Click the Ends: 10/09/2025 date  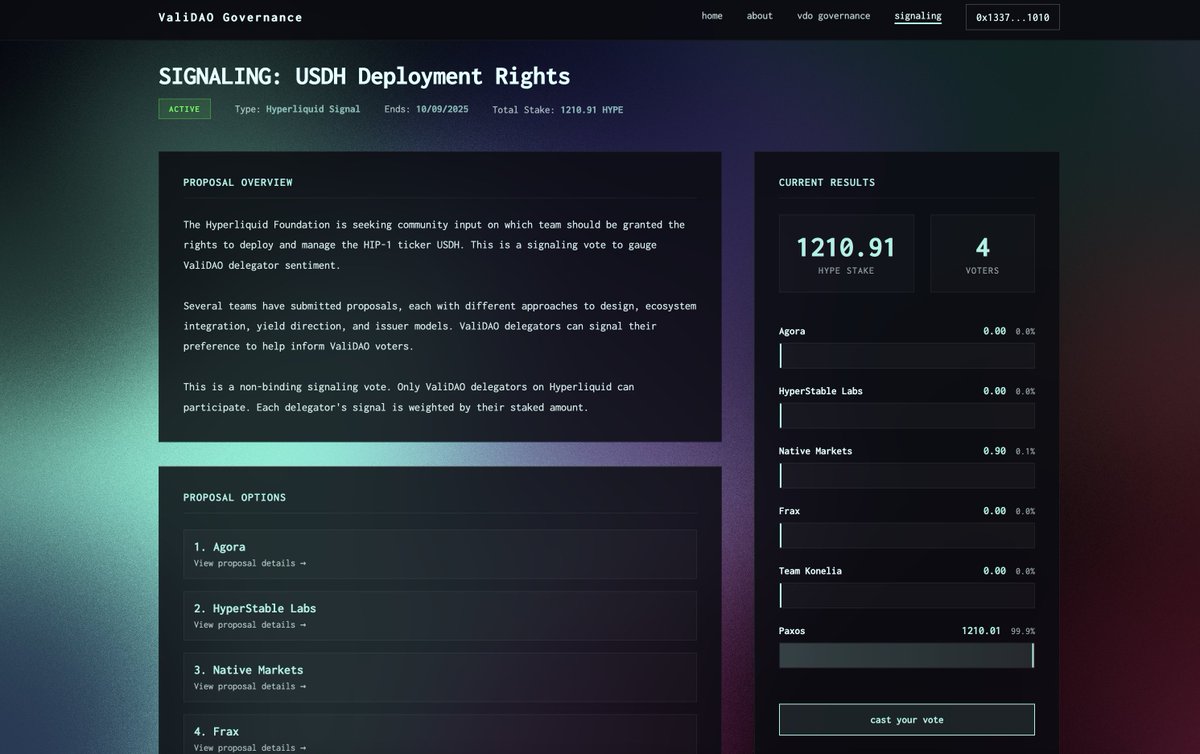426,109
